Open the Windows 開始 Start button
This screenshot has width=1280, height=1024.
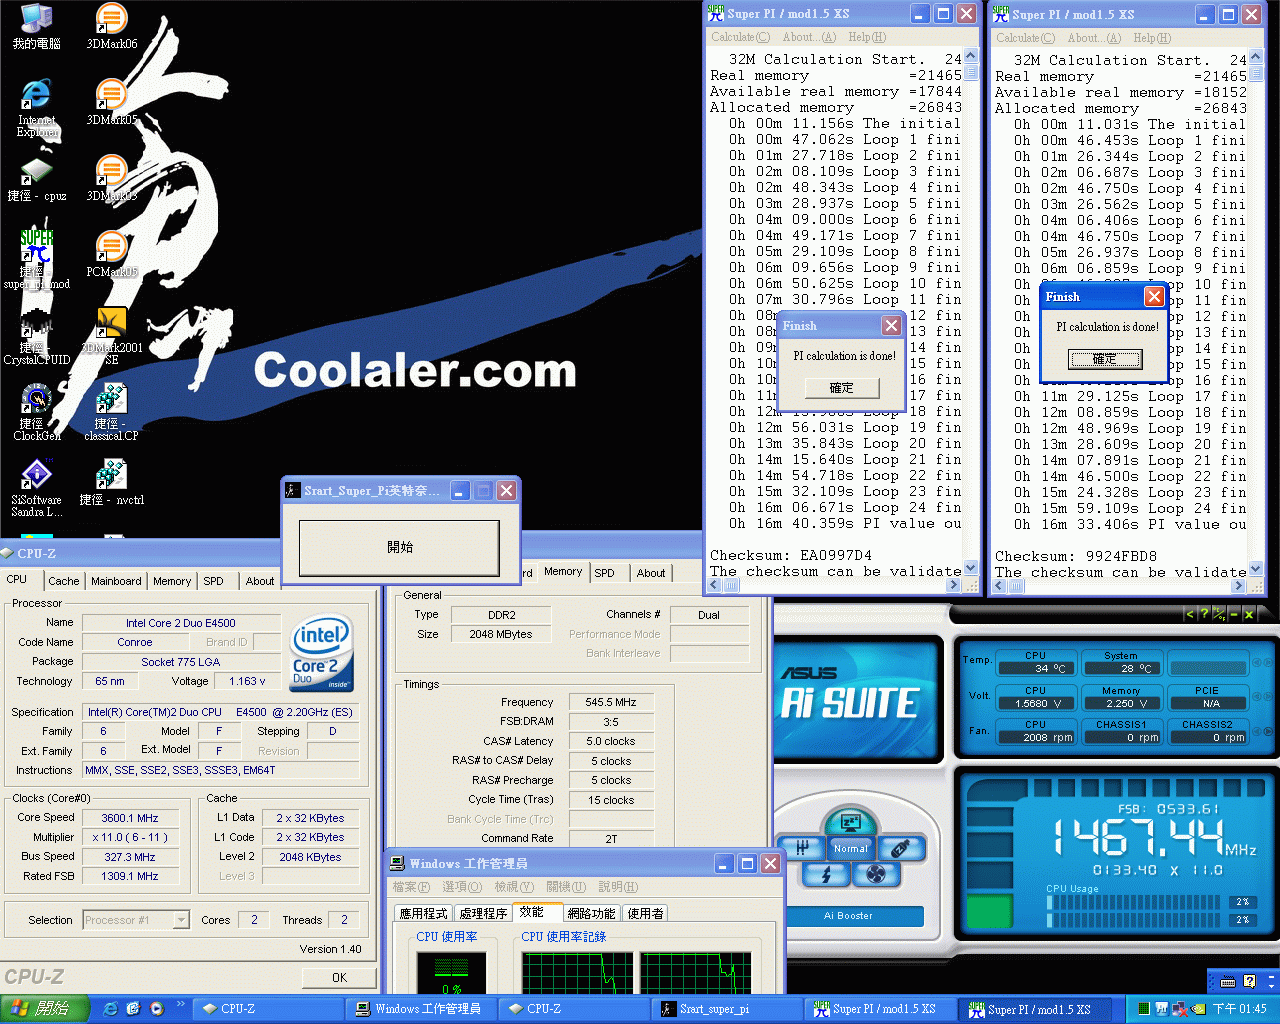click(x=45, y=1009)
